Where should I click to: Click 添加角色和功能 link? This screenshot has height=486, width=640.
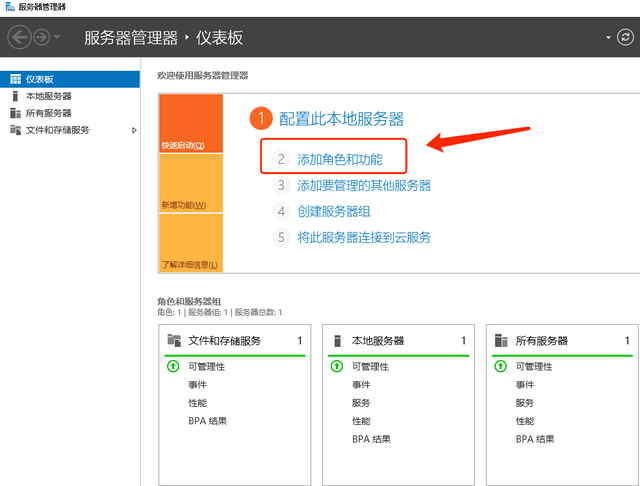click(340, 159)
